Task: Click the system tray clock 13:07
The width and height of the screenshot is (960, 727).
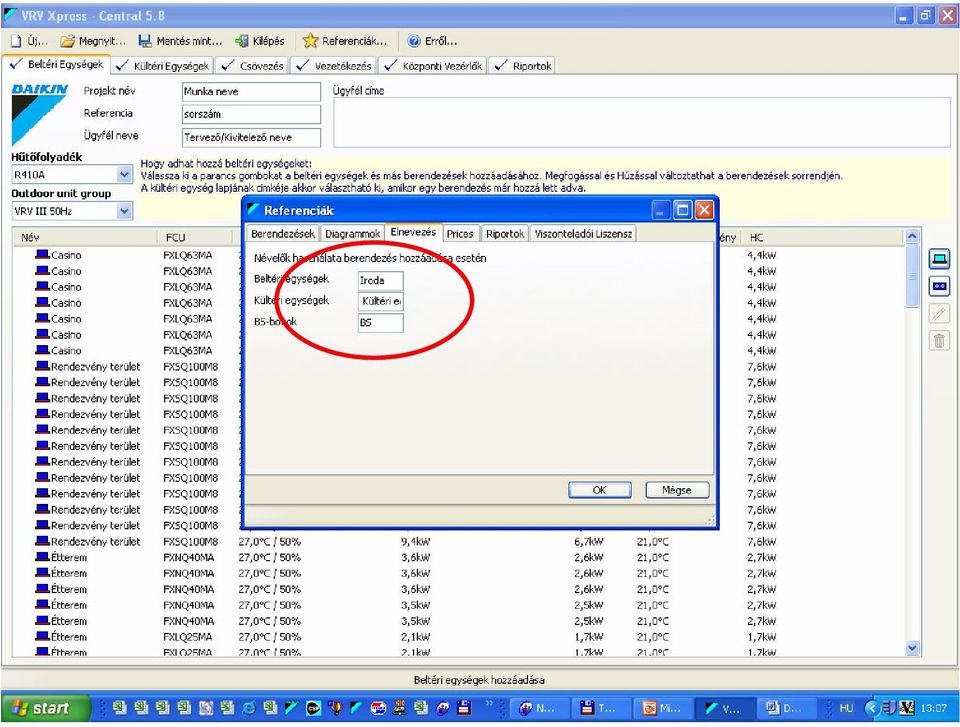Action: (933, 709)
